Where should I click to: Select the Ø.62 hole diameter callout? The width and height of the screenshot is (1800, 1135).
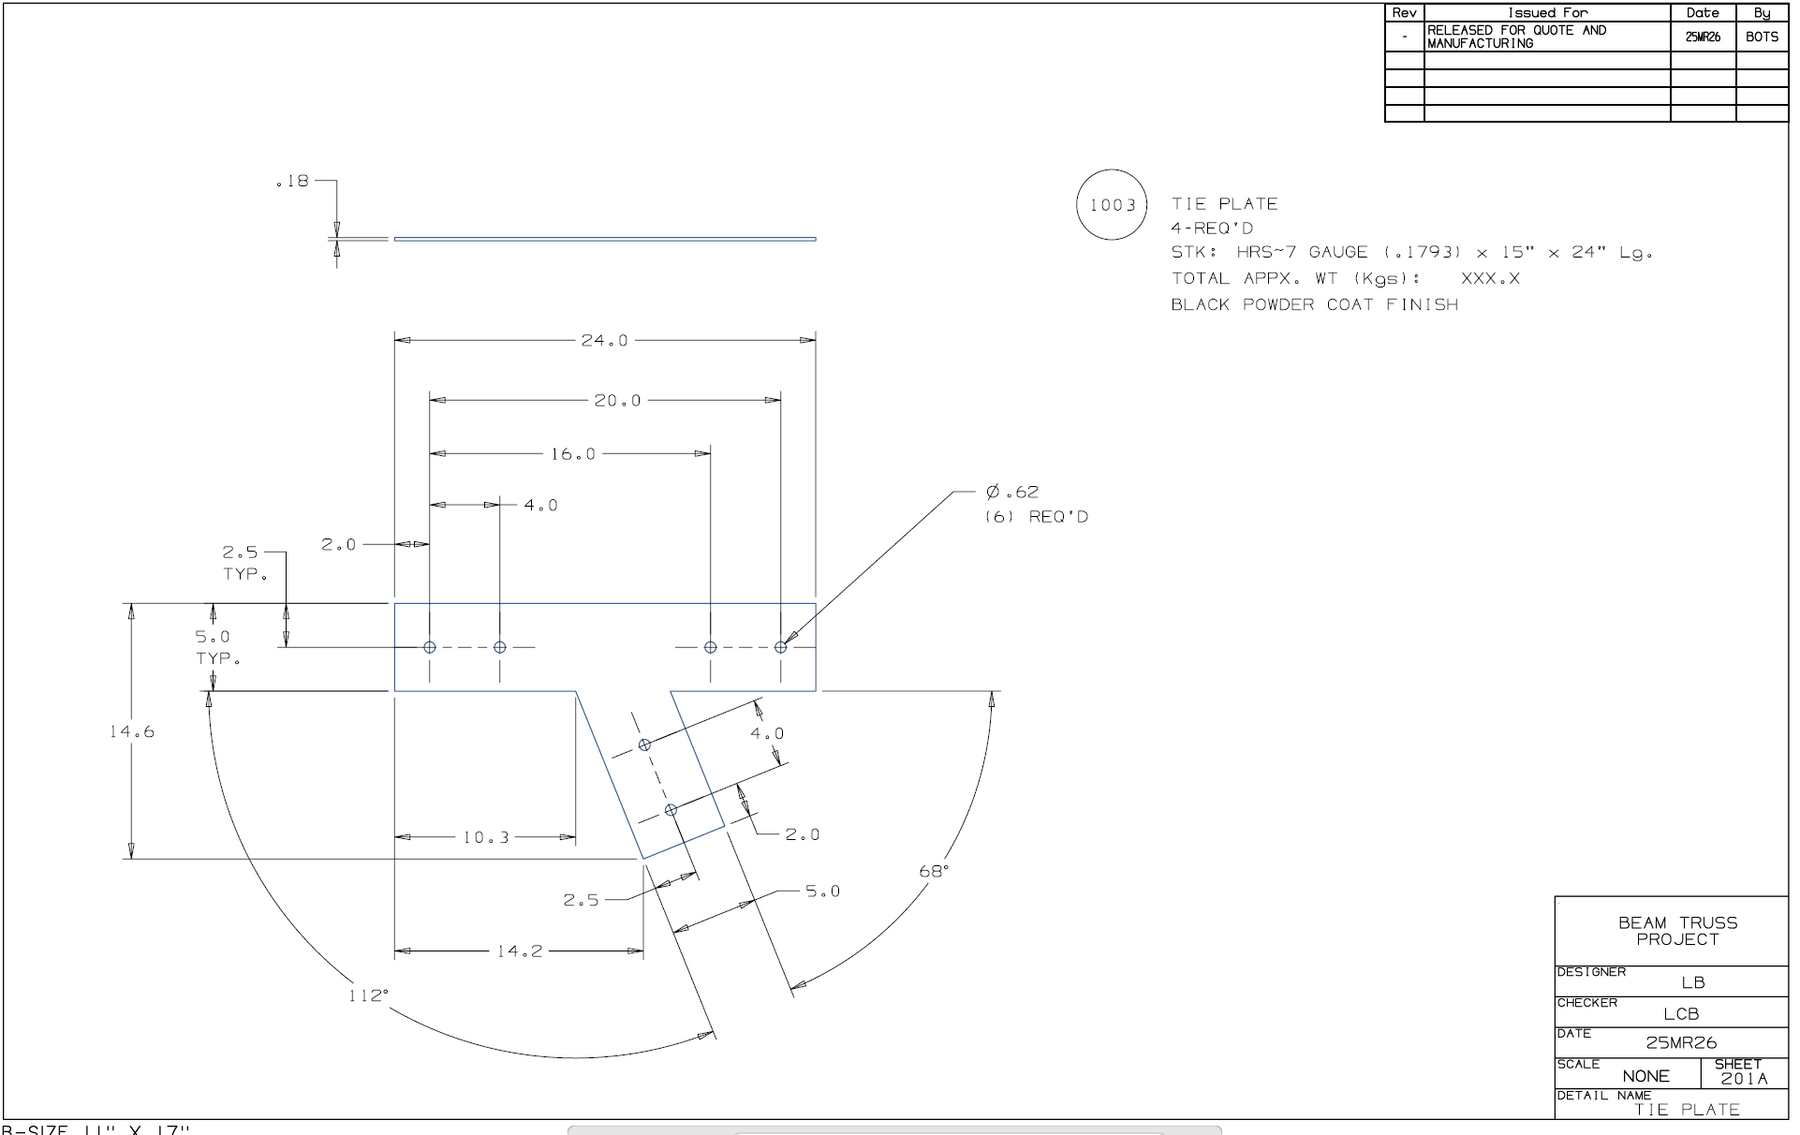click(x=1012, y=492)
